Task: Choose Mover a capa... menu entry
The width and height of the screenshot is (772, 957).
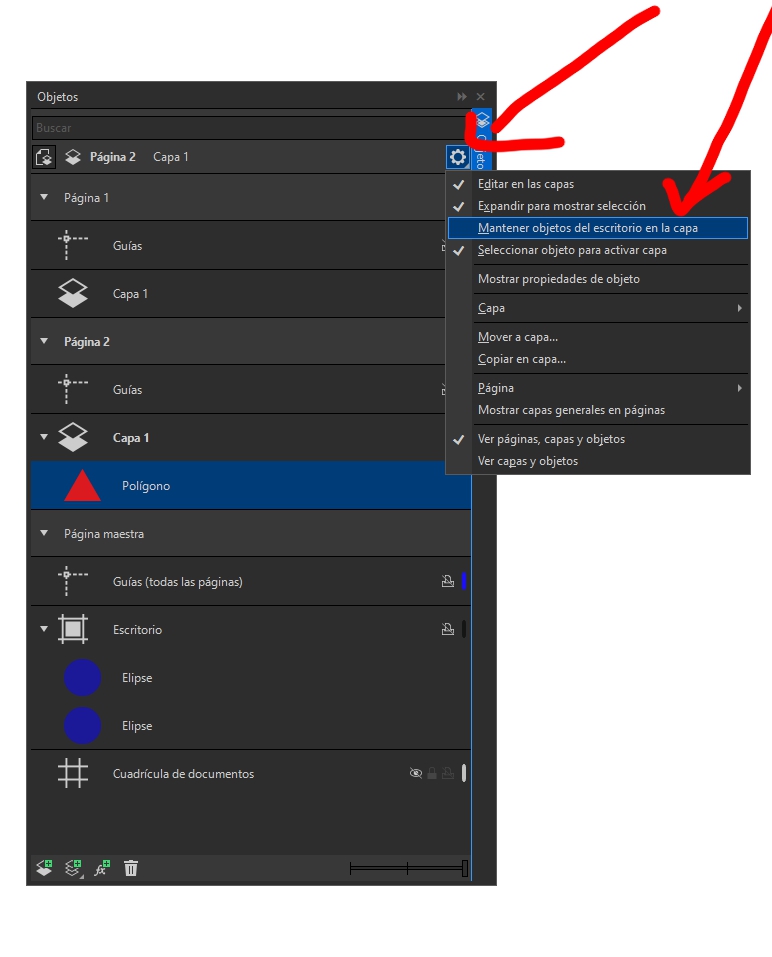Action: point(518,337)
